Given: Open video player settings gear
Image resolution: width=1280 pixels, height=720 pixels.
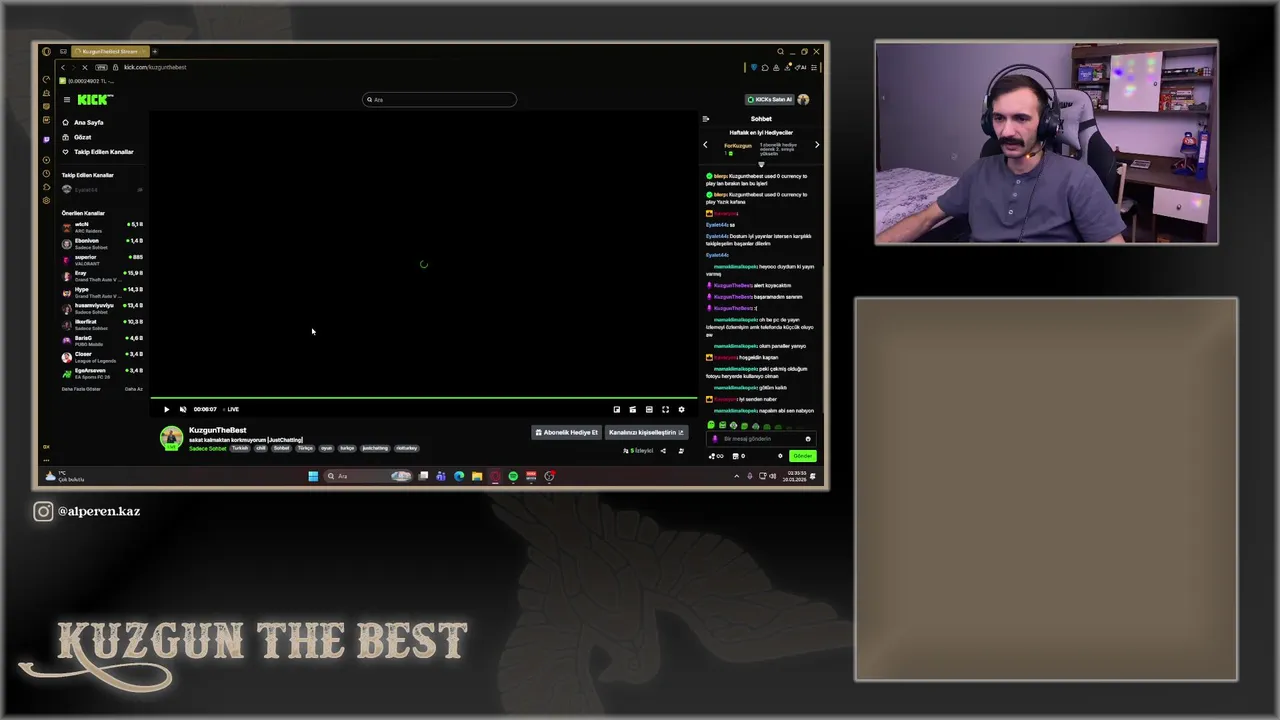Looking at the screenshot, I should (x=682, y=409).
